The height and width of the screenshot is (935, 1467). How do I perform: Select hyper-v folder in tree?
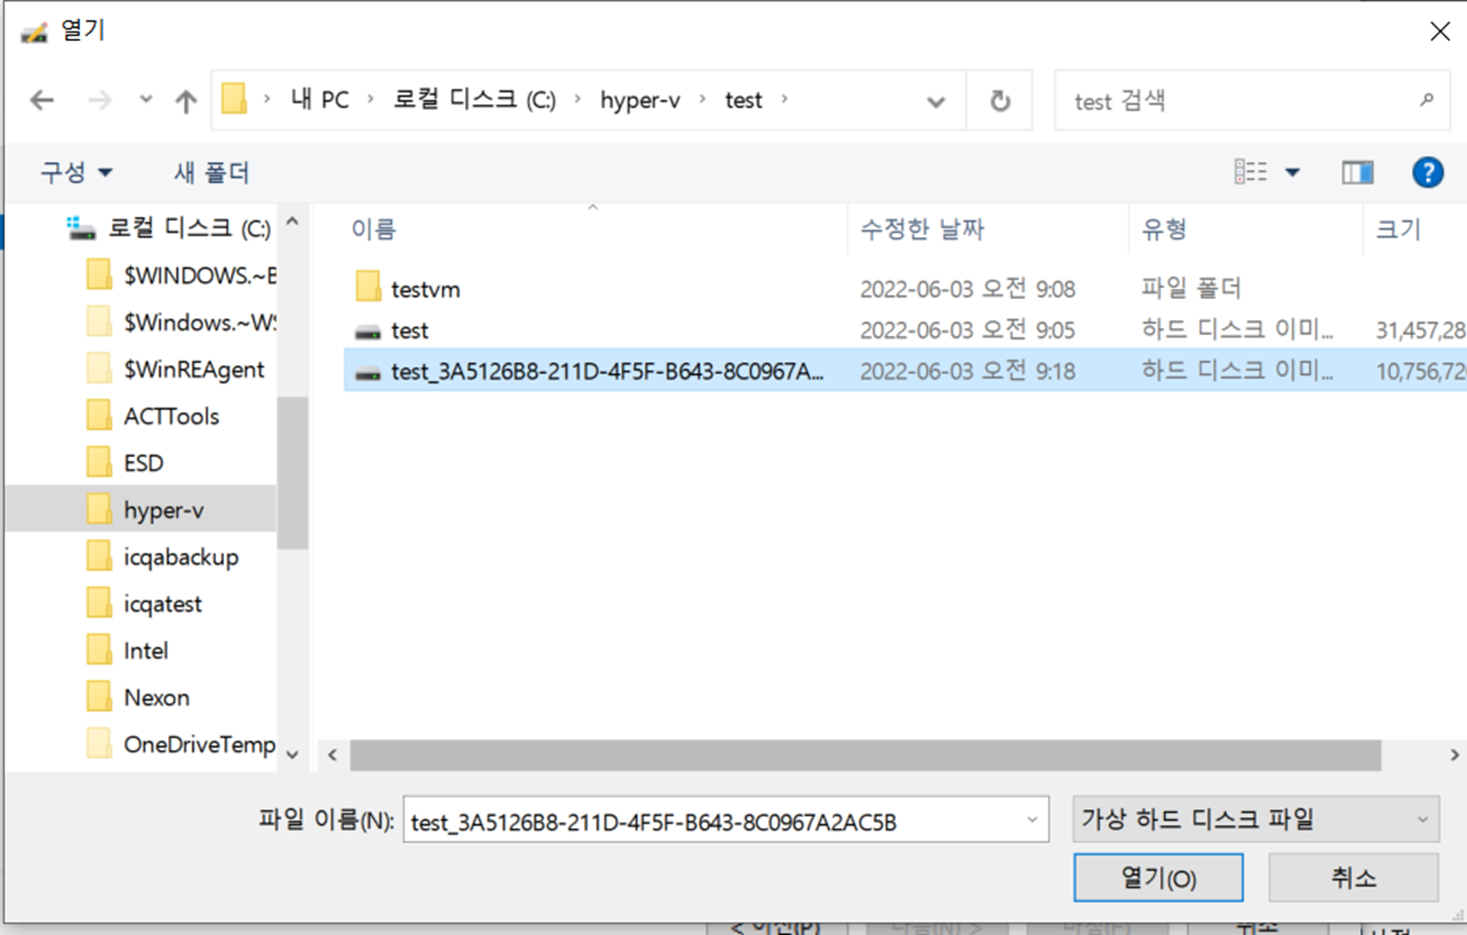(140, 510)
